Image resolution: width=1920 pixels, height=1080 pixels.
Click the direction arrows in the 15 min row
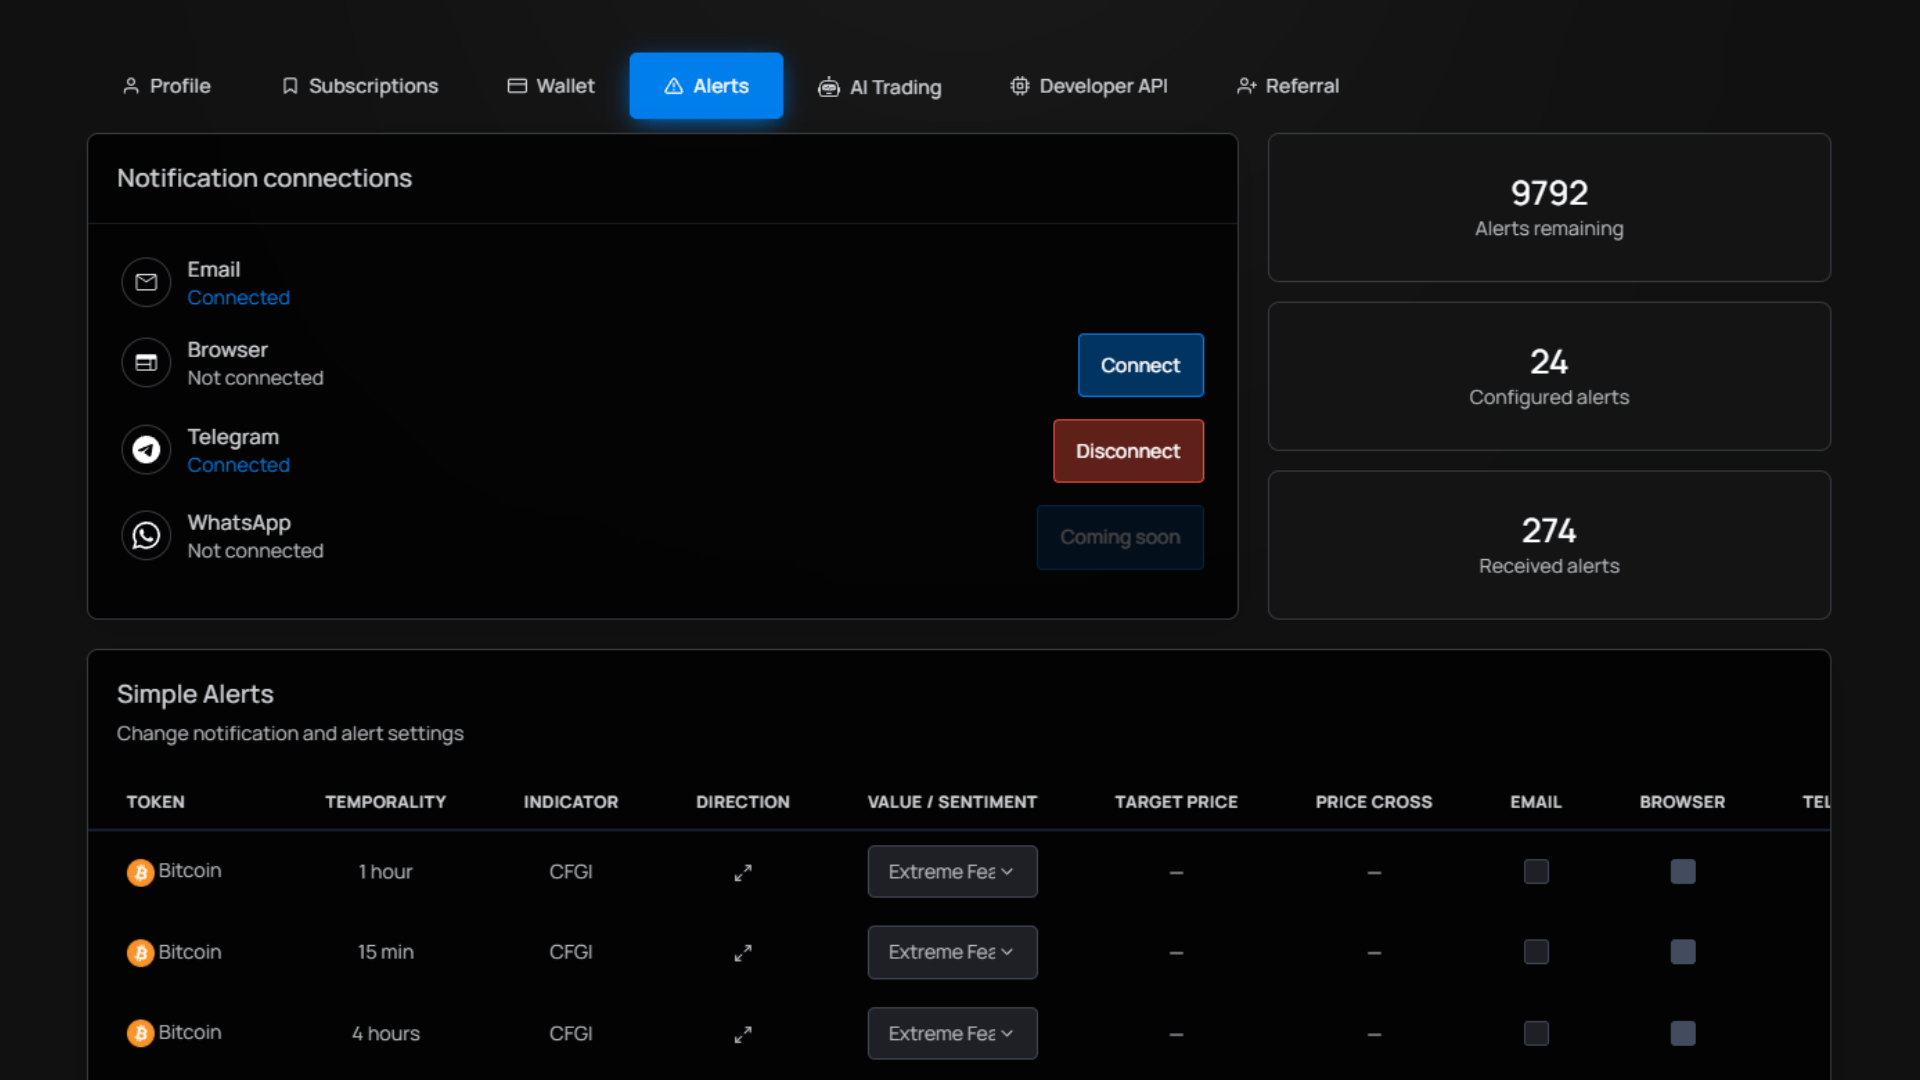coord(743,952)
